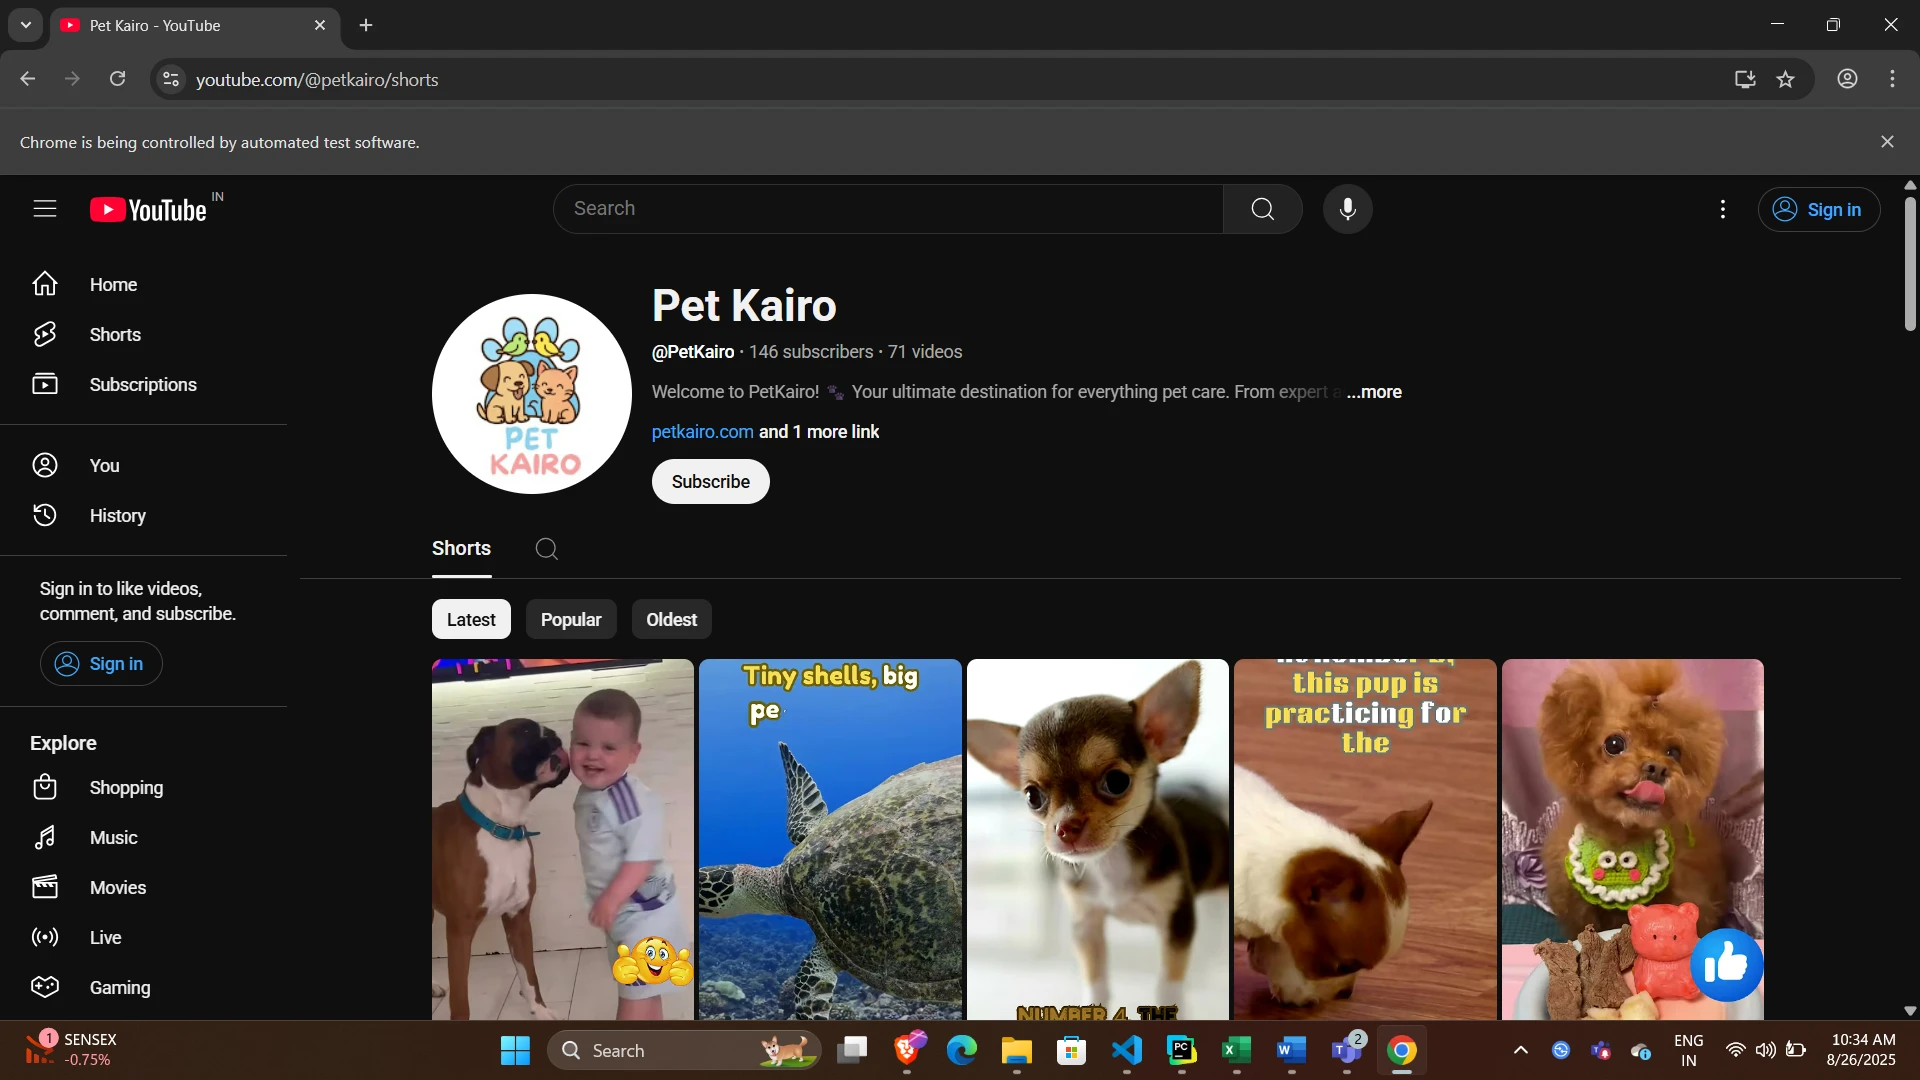Click the Pet Kairo channel avatar
The image size is (1920, 1080).
pos(532,394)
